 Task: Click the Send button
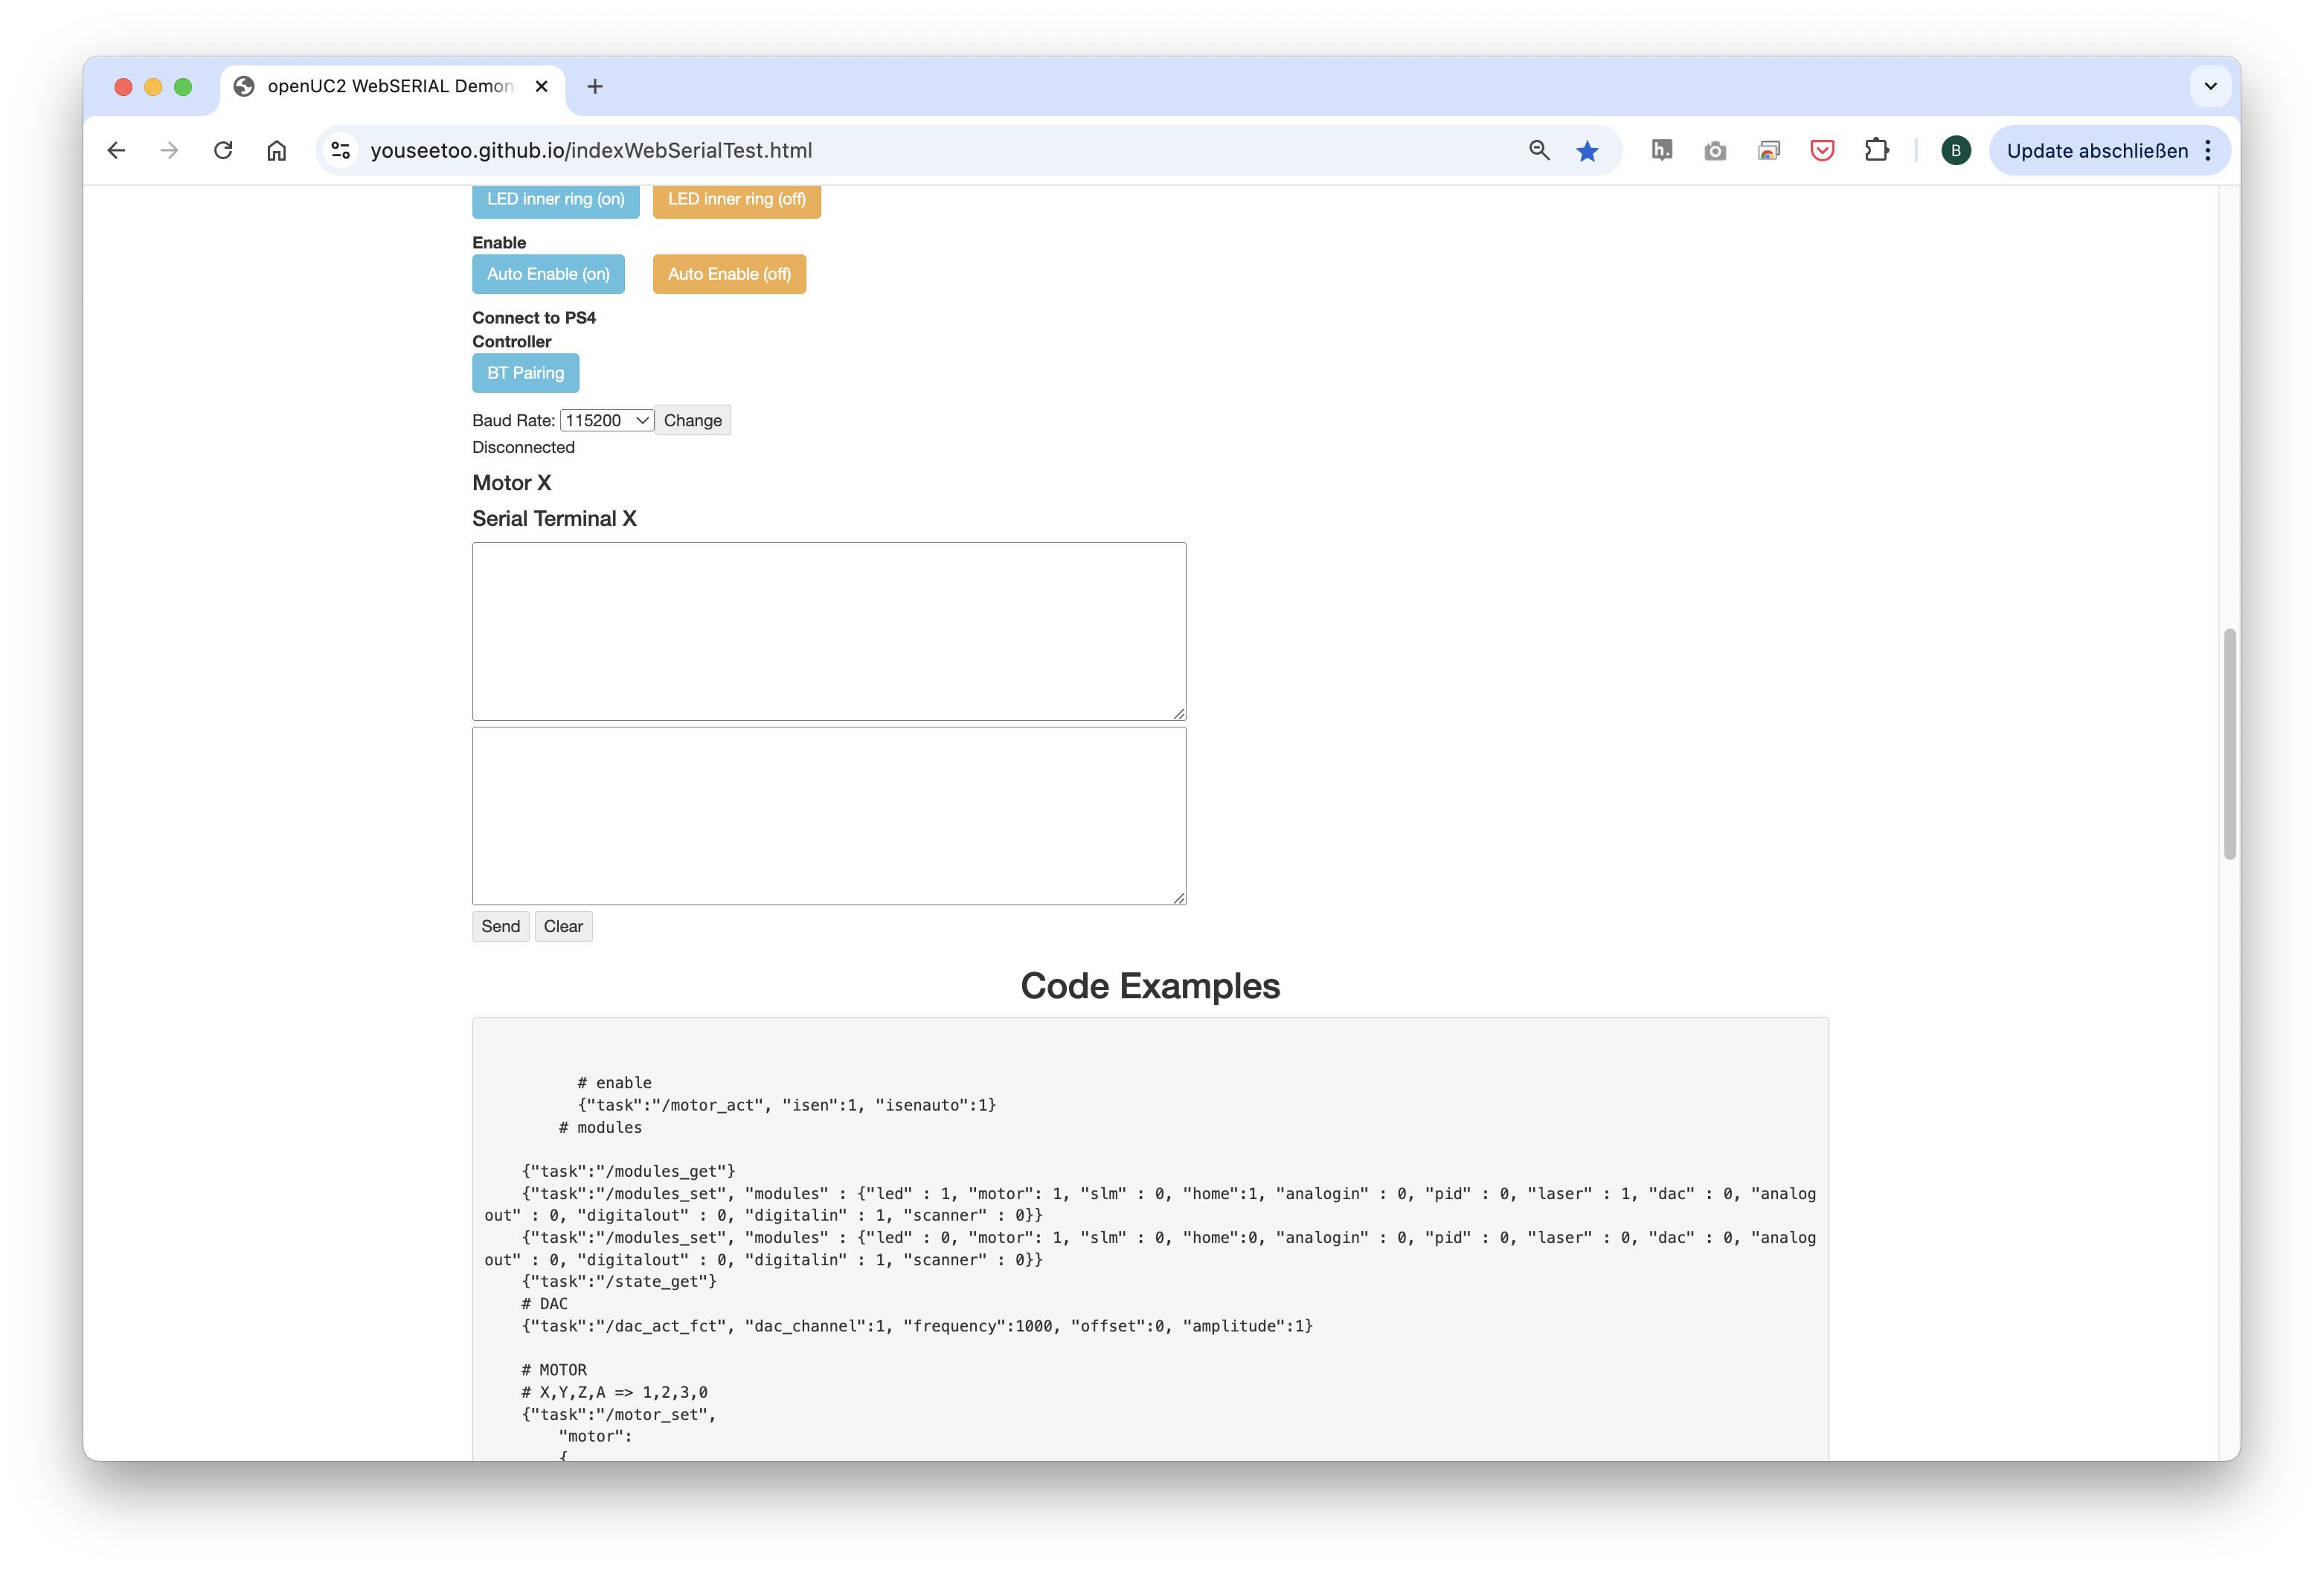(500, 926)
